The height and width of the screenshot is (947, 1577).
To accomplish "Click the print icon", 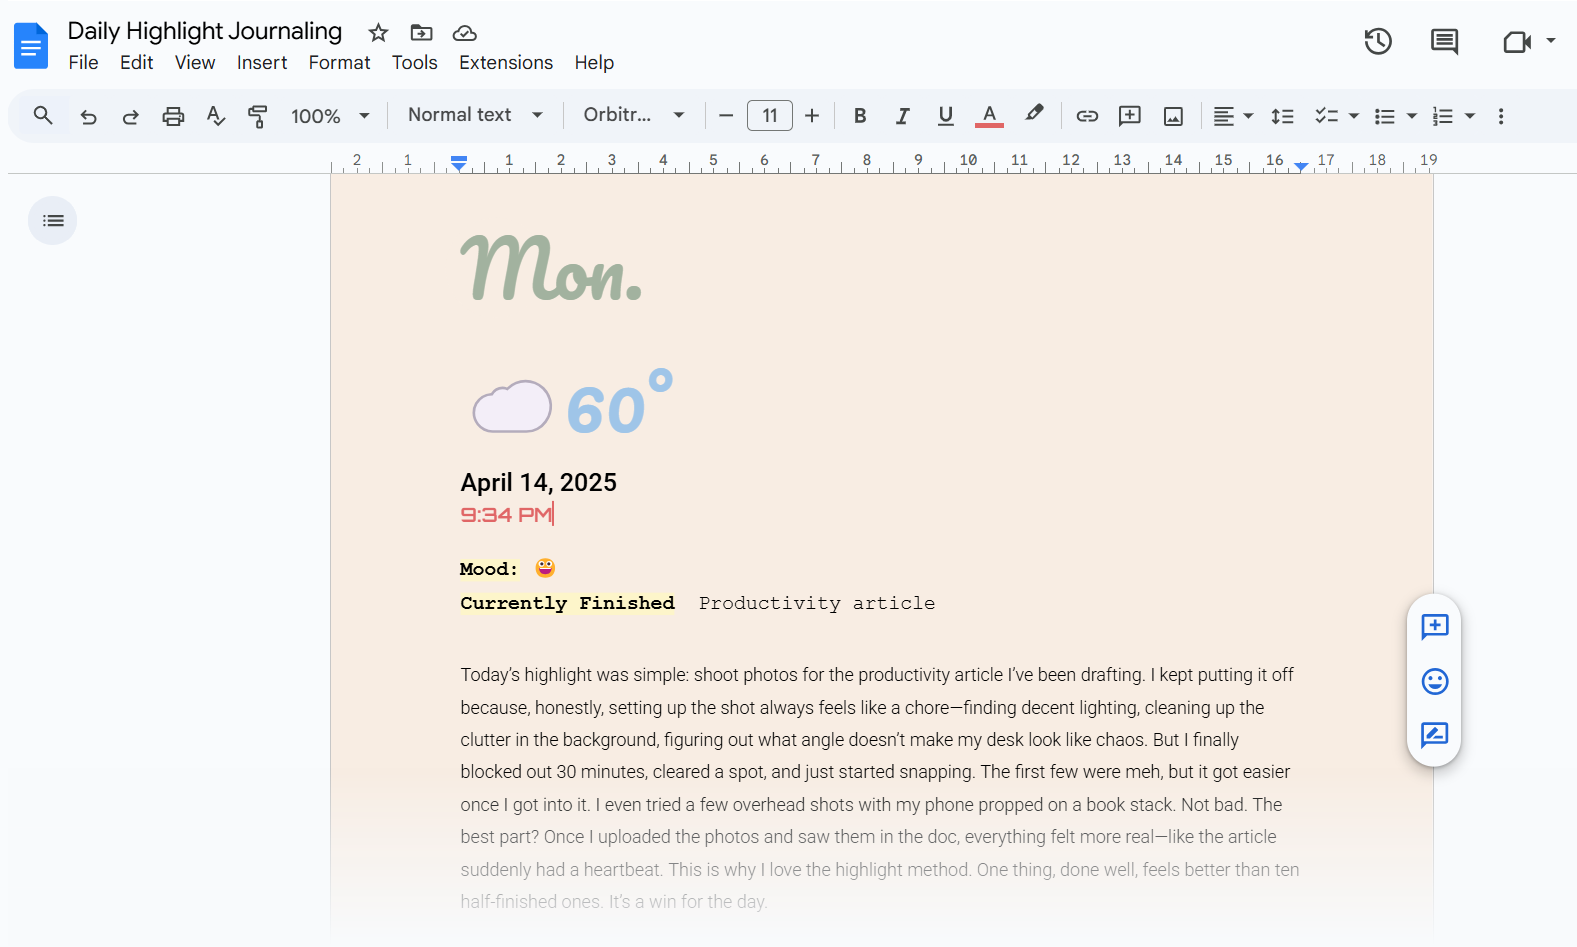I will tap(173, 116).
